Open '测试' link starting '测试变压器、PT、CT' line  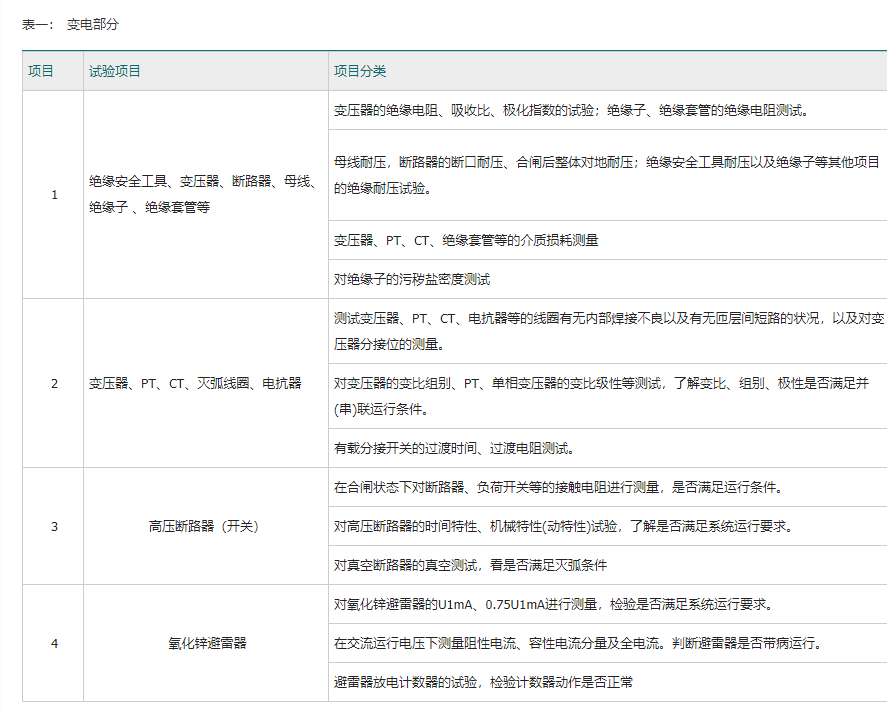click(x=347, y=318)
